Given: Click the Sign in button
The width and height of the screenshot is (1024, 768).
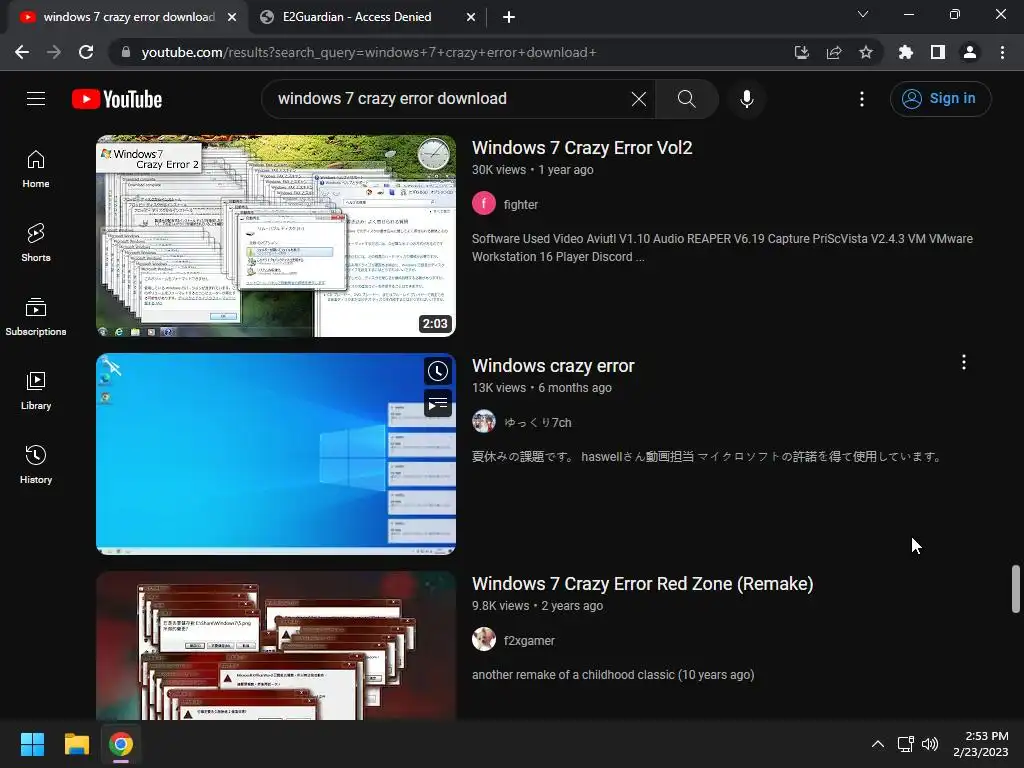Looking at the screenshot, I should click(940, 99).
